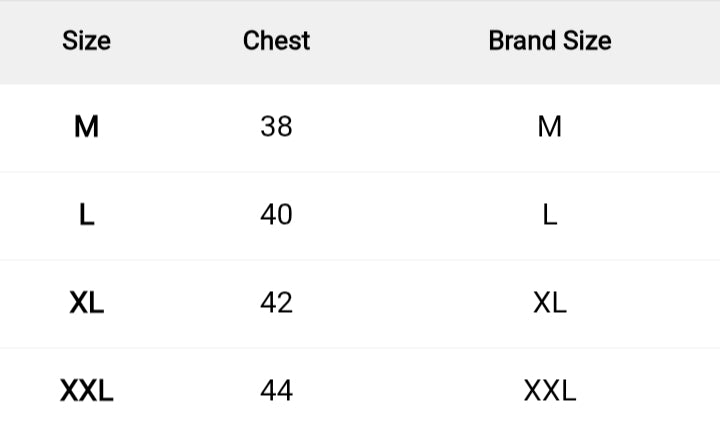This screenshot has height=428, width=720.
Task: Click chest value 42
Action: [276, 303]
